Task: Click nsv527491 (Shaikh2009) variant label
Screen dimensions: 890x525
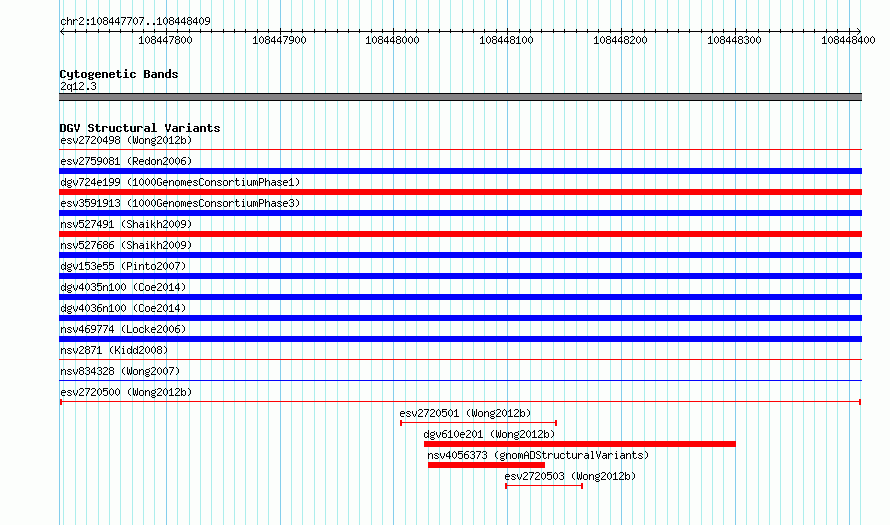Action: click(126, 224)
